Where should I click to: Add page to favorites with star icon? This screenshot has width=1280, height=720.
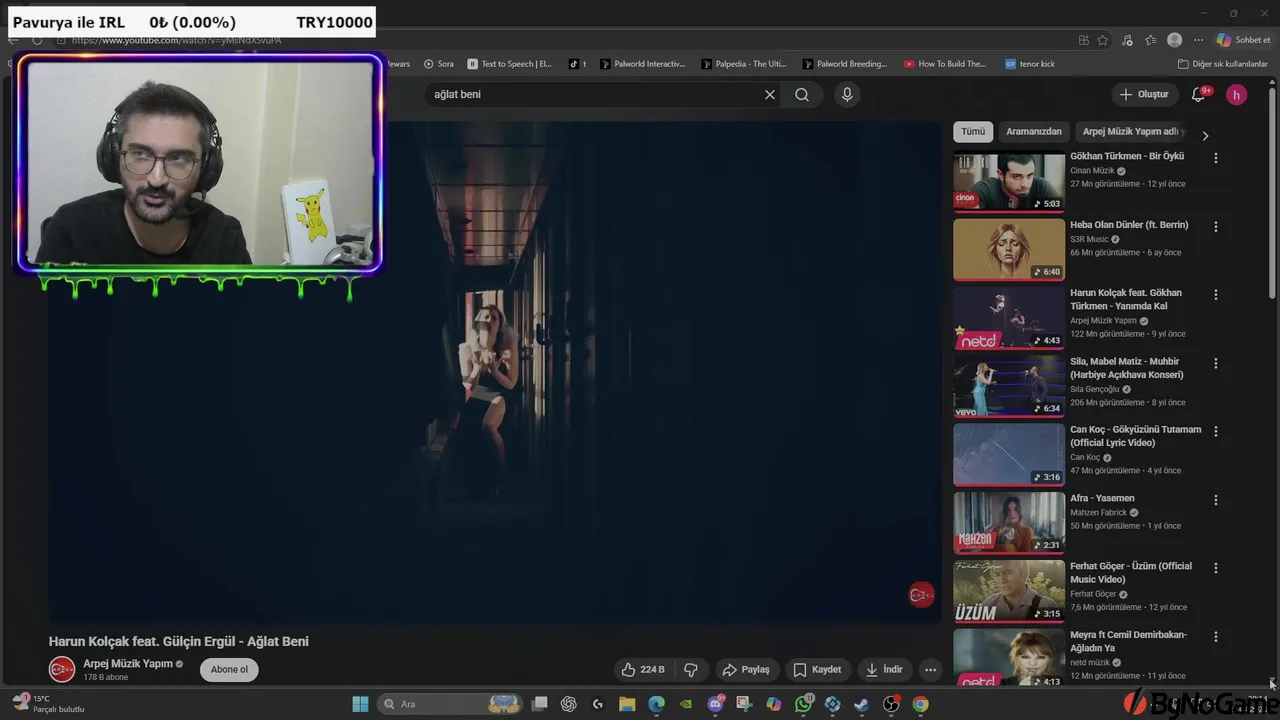click(1103, 40)
